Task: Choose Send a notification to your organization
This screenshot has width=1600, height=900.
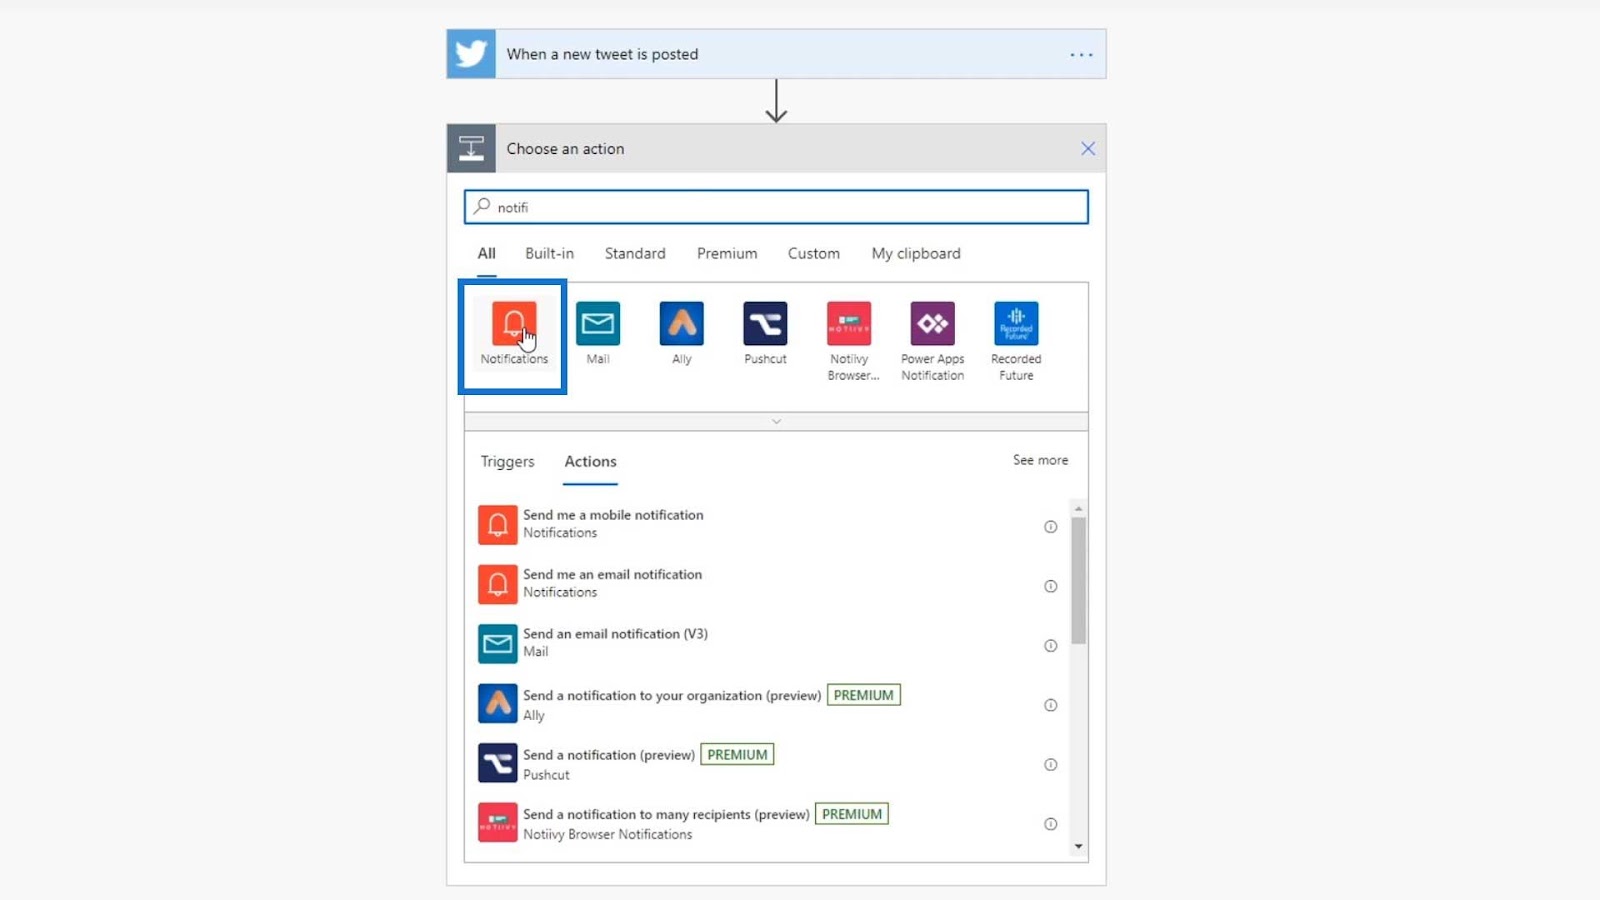Action: click(x=768, y=704)
